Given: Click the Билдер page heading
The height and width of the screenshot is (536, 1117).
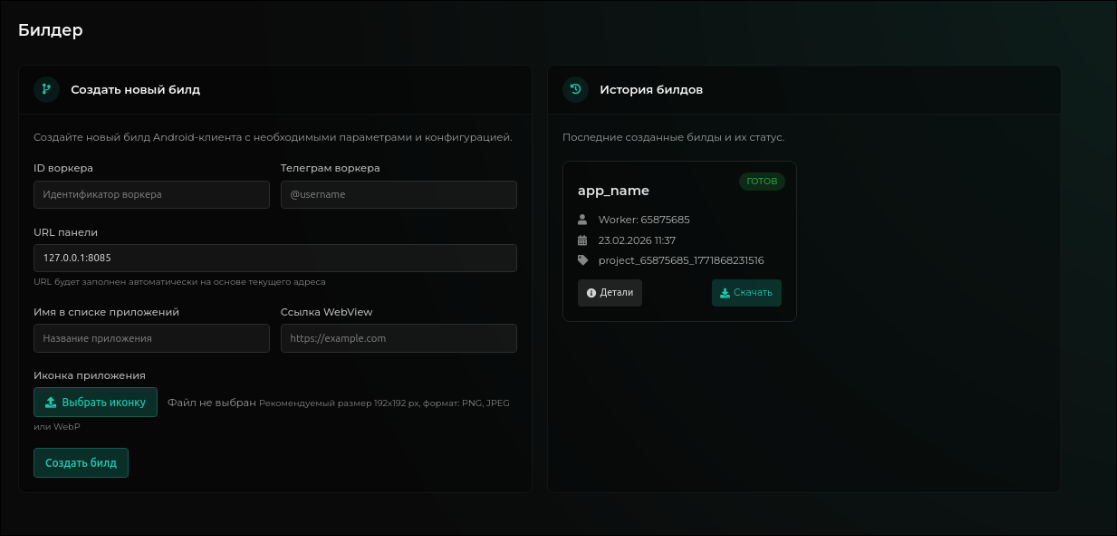Looking at the screenshot, I should tap(50, 30).
